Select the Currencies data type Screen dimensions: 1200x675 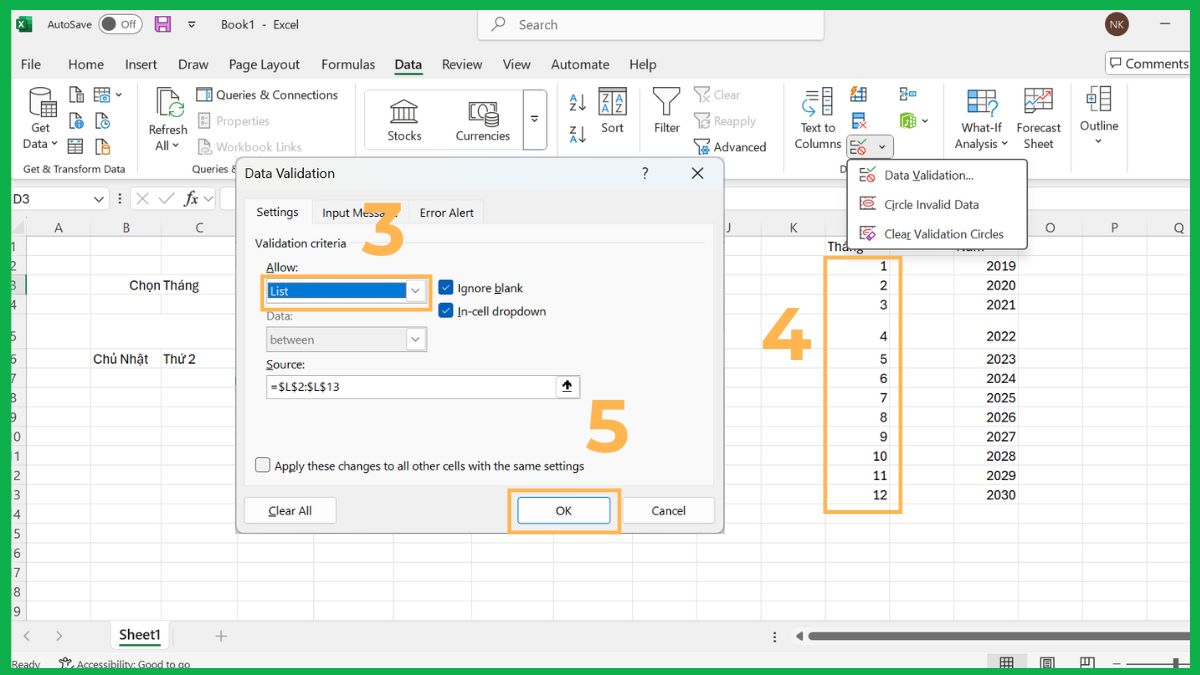click(482, 115)
